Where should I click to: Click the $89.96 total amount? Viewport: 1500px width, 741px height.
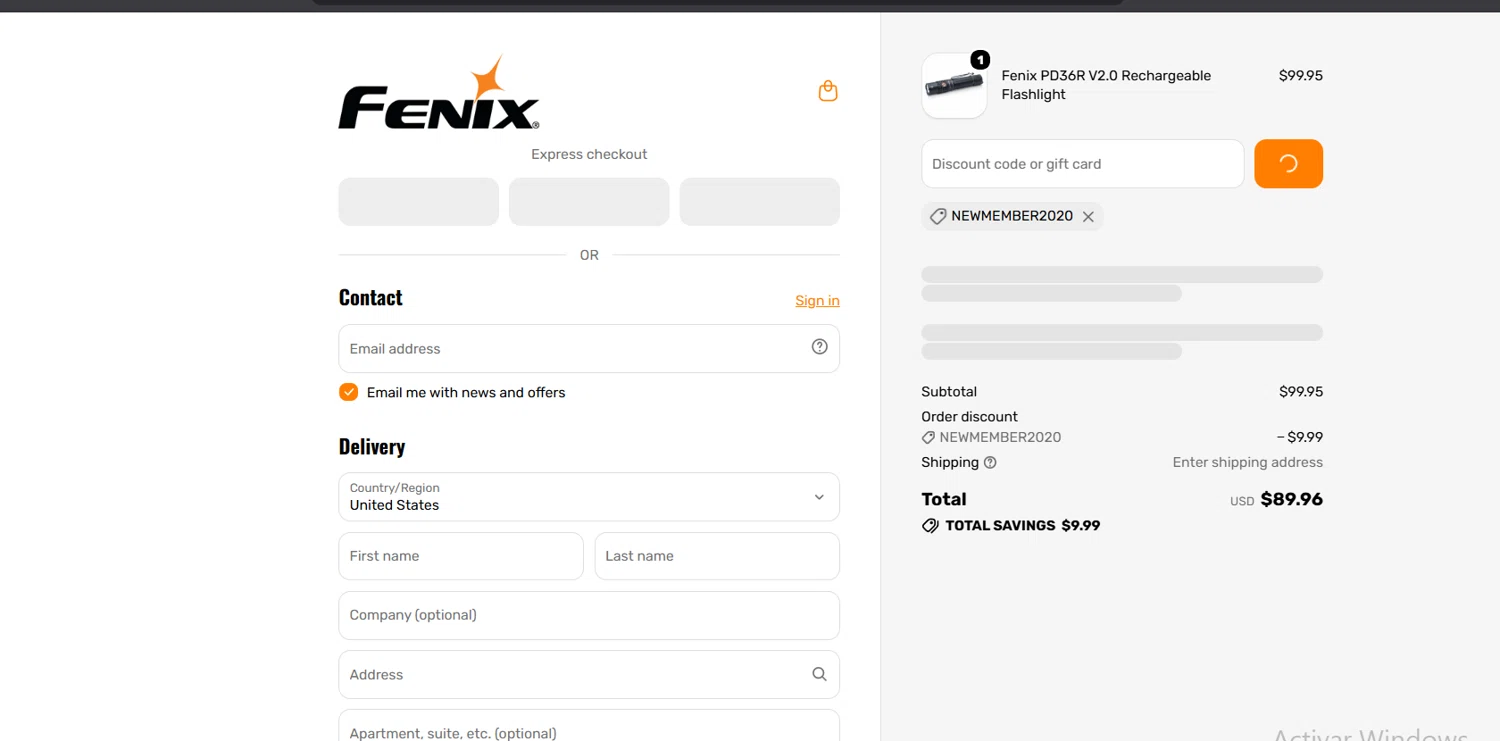[1291, 499]
